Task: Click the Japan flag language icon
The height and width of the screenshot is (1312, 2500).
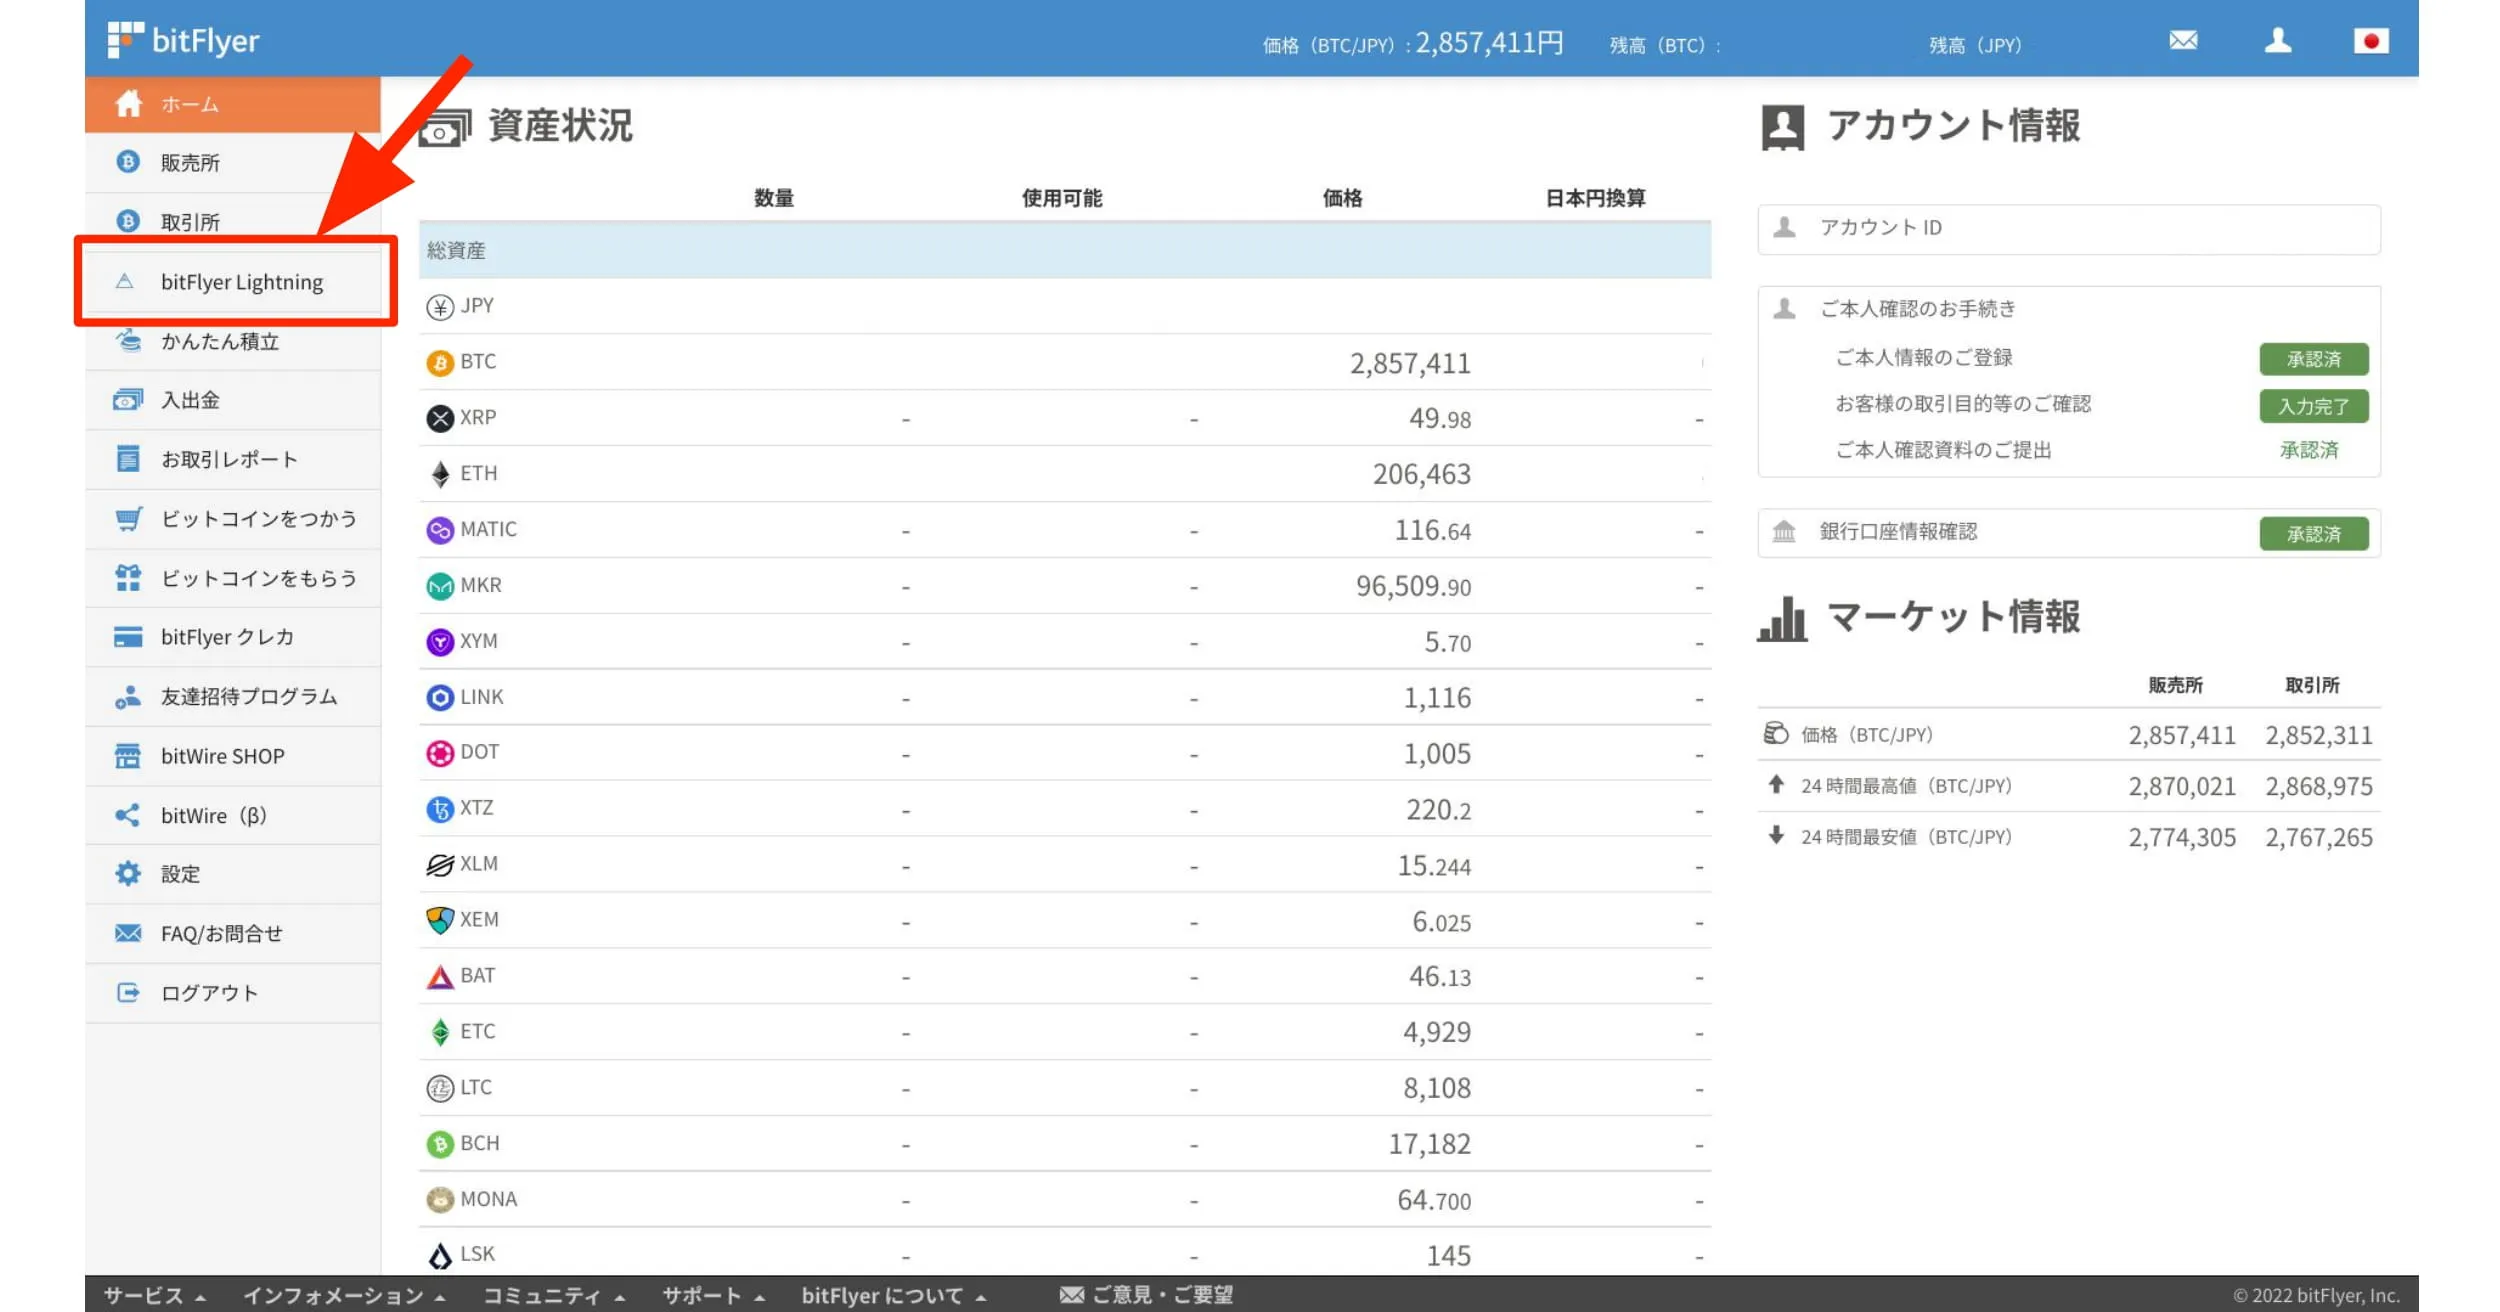Action: pos(2371,41)
